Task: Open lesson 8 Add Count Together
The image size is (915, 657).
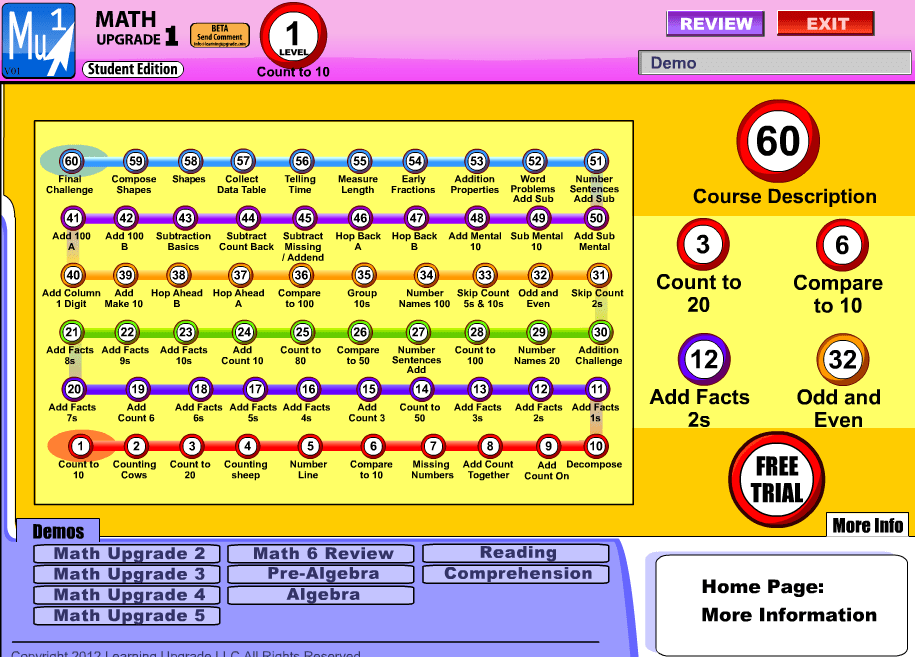Action: click(490, 446)
